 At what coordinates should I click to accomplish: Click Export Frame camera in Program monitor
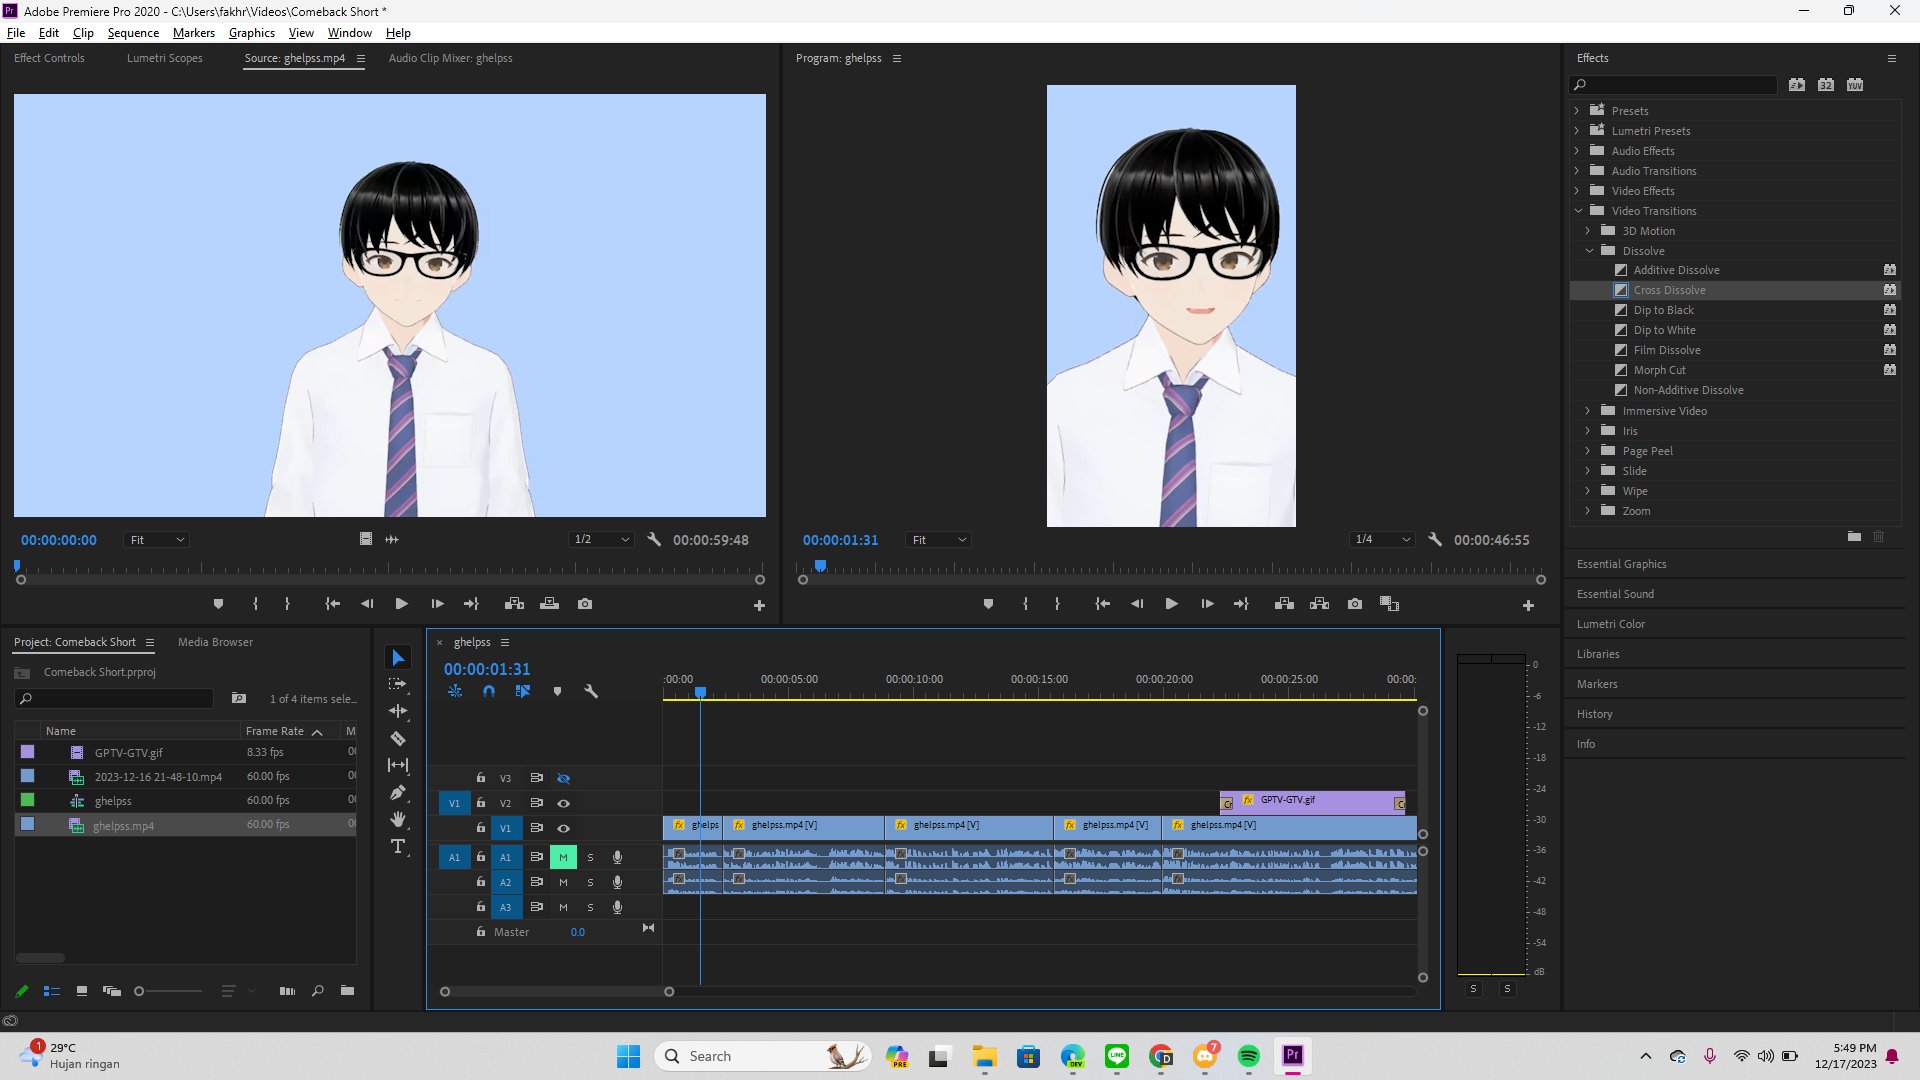tap(1355, 604)
